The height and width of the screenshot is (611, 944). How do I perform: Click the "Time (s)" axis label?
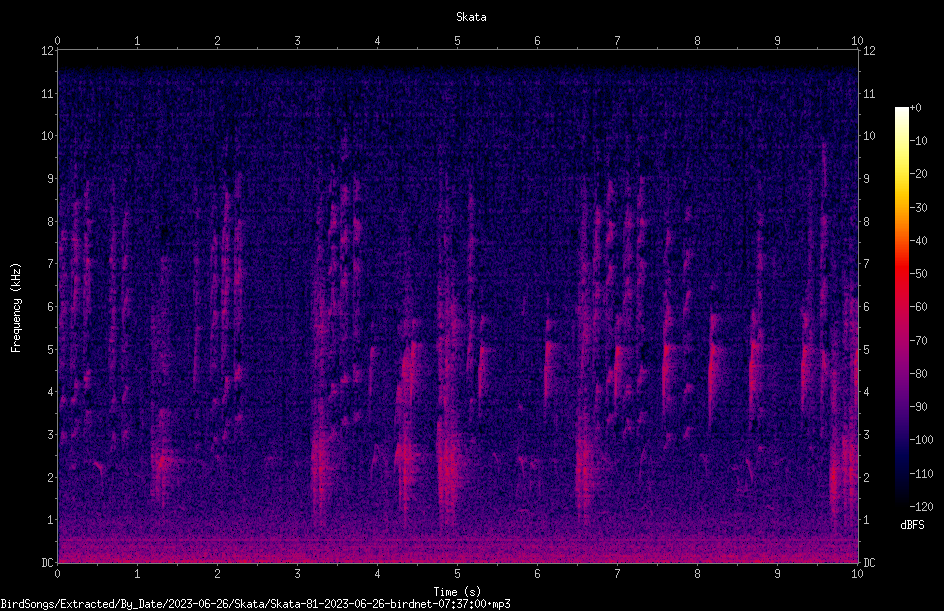[x=458, y=592]
